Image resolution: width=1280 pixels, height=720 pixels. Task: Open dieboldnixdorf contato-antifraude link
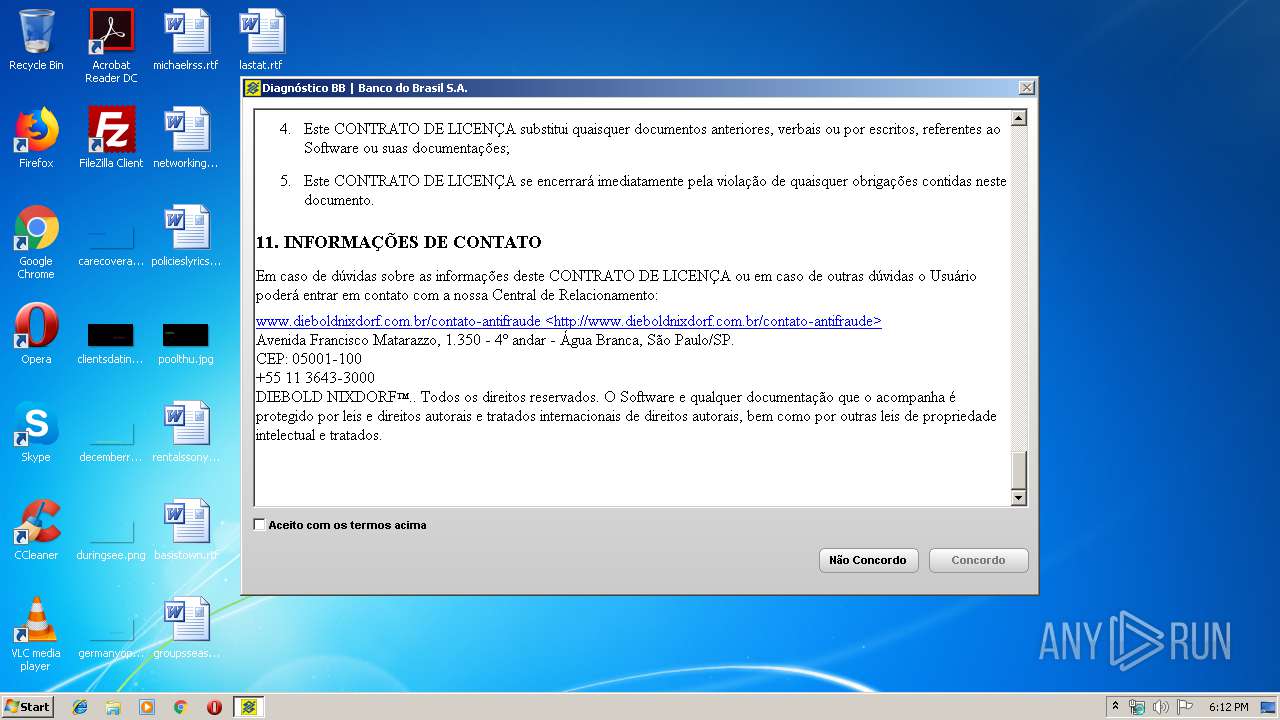point(568,321)
